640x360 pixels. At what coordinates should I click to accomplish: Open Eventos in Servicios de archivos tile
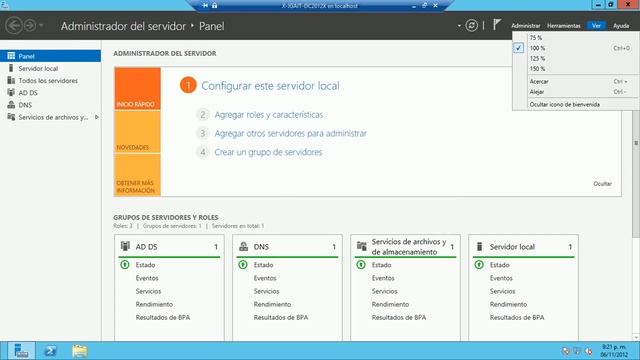383,278
